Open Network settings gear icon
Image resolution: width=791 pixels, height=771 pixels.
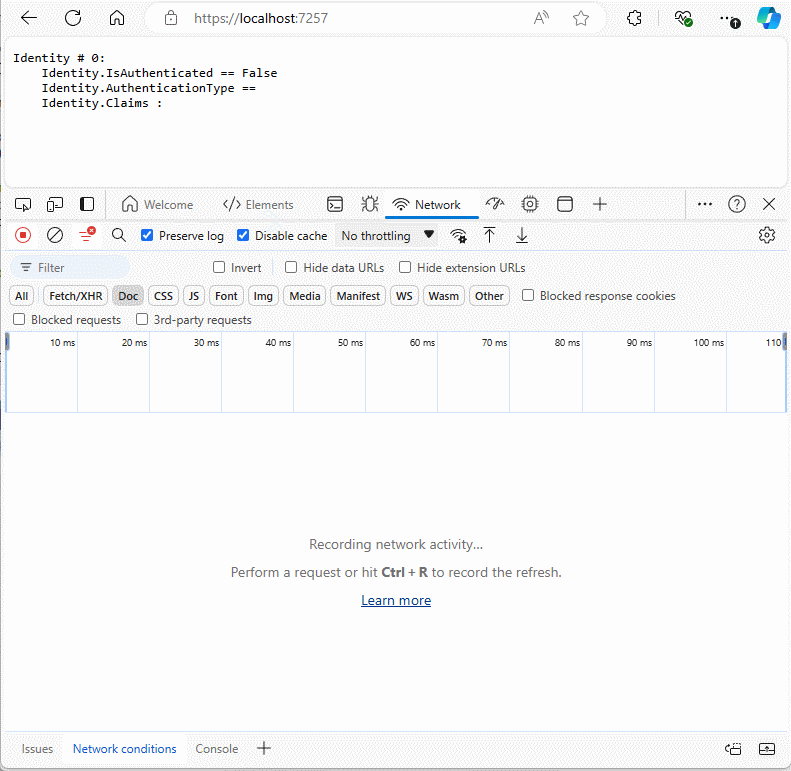[767, 235]
